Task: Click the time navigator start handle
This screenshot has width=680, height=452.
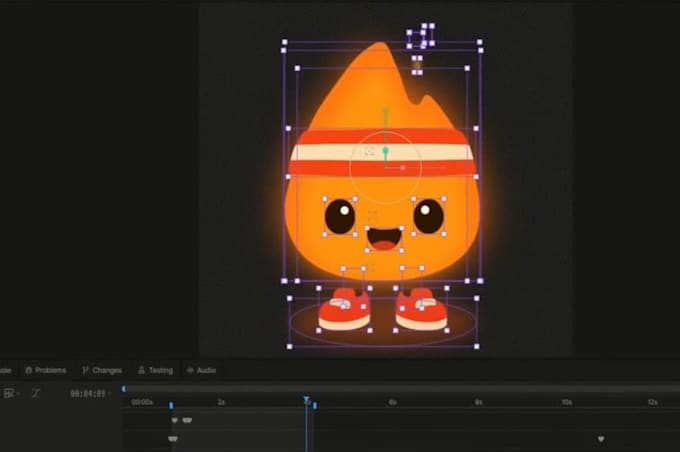Action: 124,389
